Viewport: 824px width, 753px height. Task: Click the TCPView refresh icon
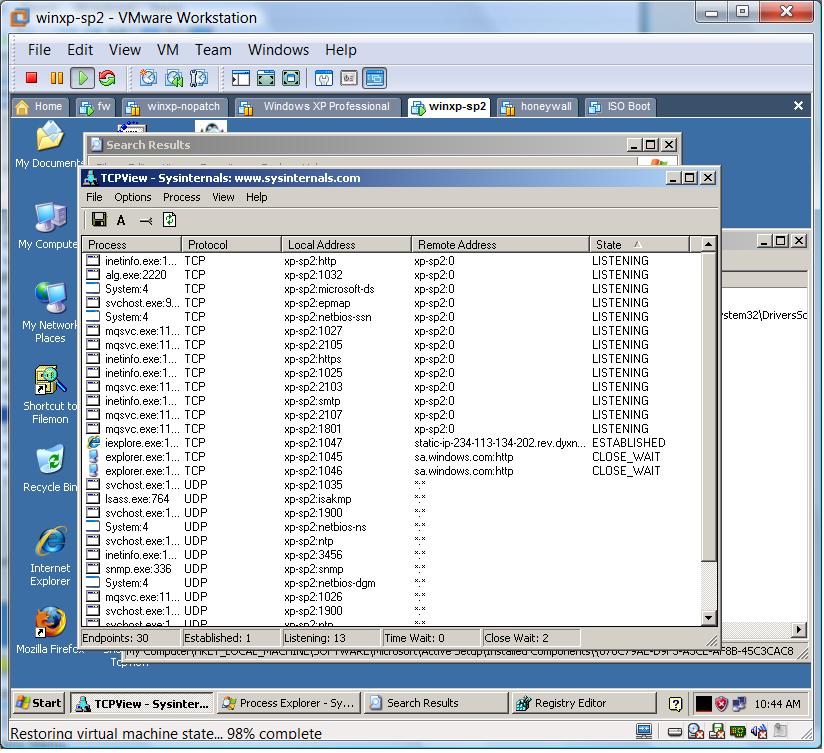click(x=169, y=220)
